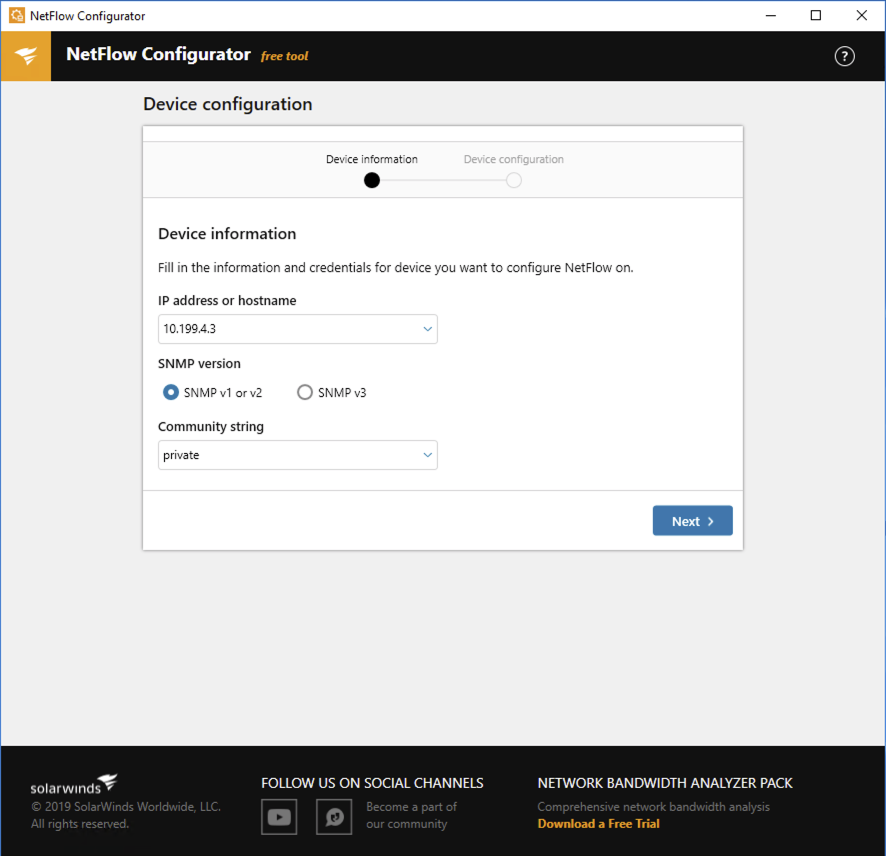Click into the IP address field 10.199.4.3

point(297,329)
